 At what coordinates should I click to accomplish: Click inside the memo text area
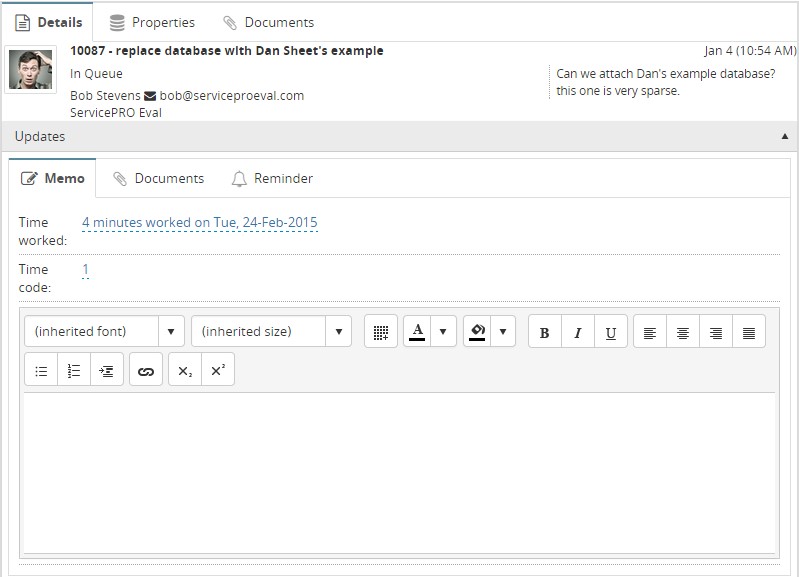[398, 470]
